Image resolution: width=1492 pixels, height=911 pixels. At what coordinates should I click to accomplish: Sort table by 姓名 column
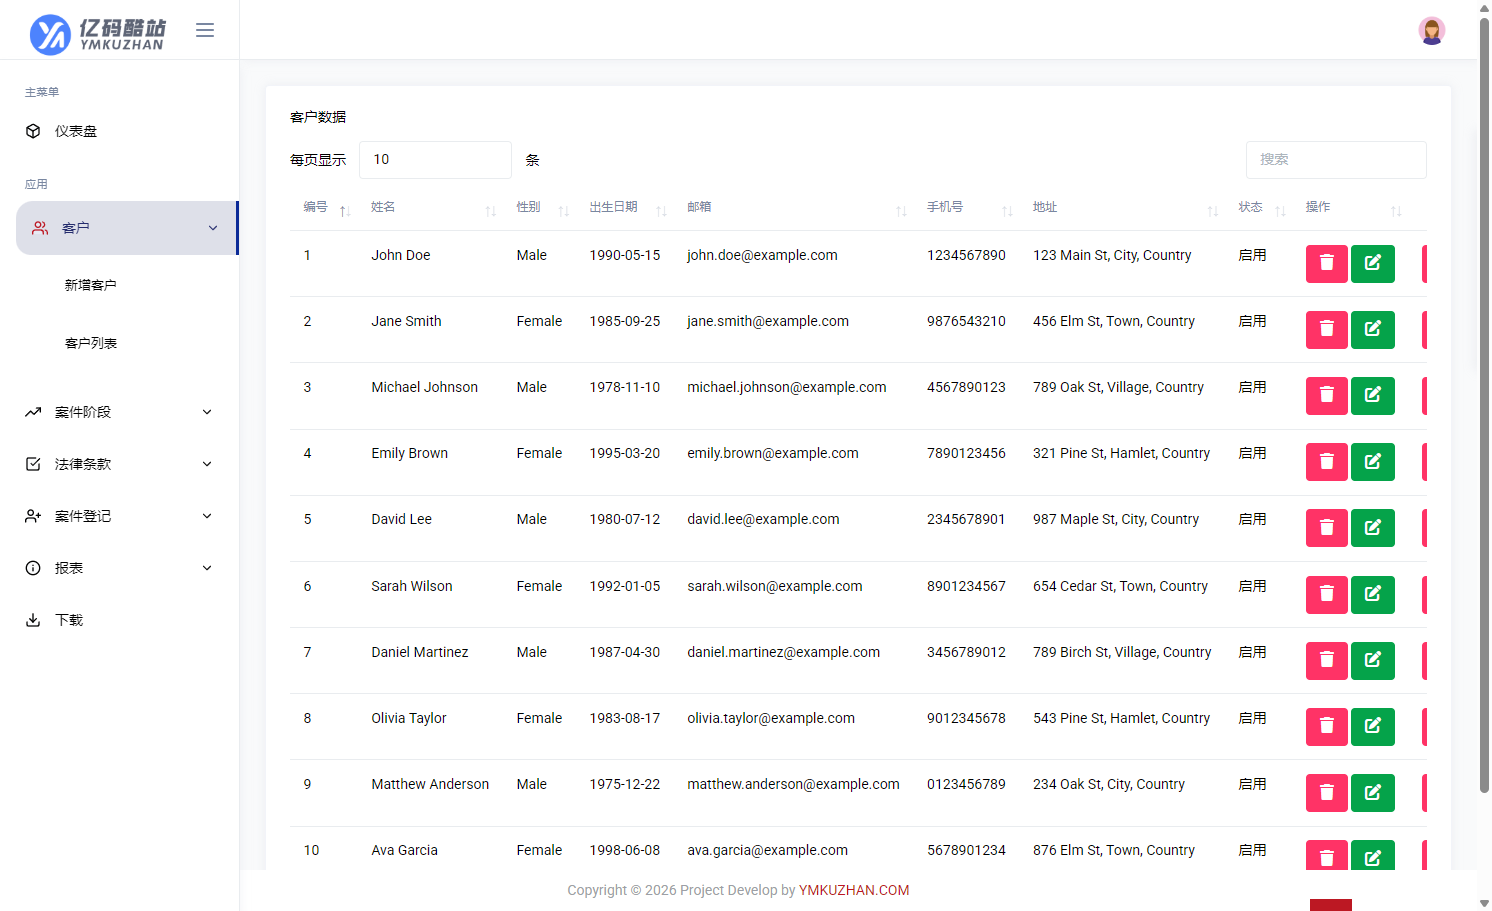tap(430, 207)
